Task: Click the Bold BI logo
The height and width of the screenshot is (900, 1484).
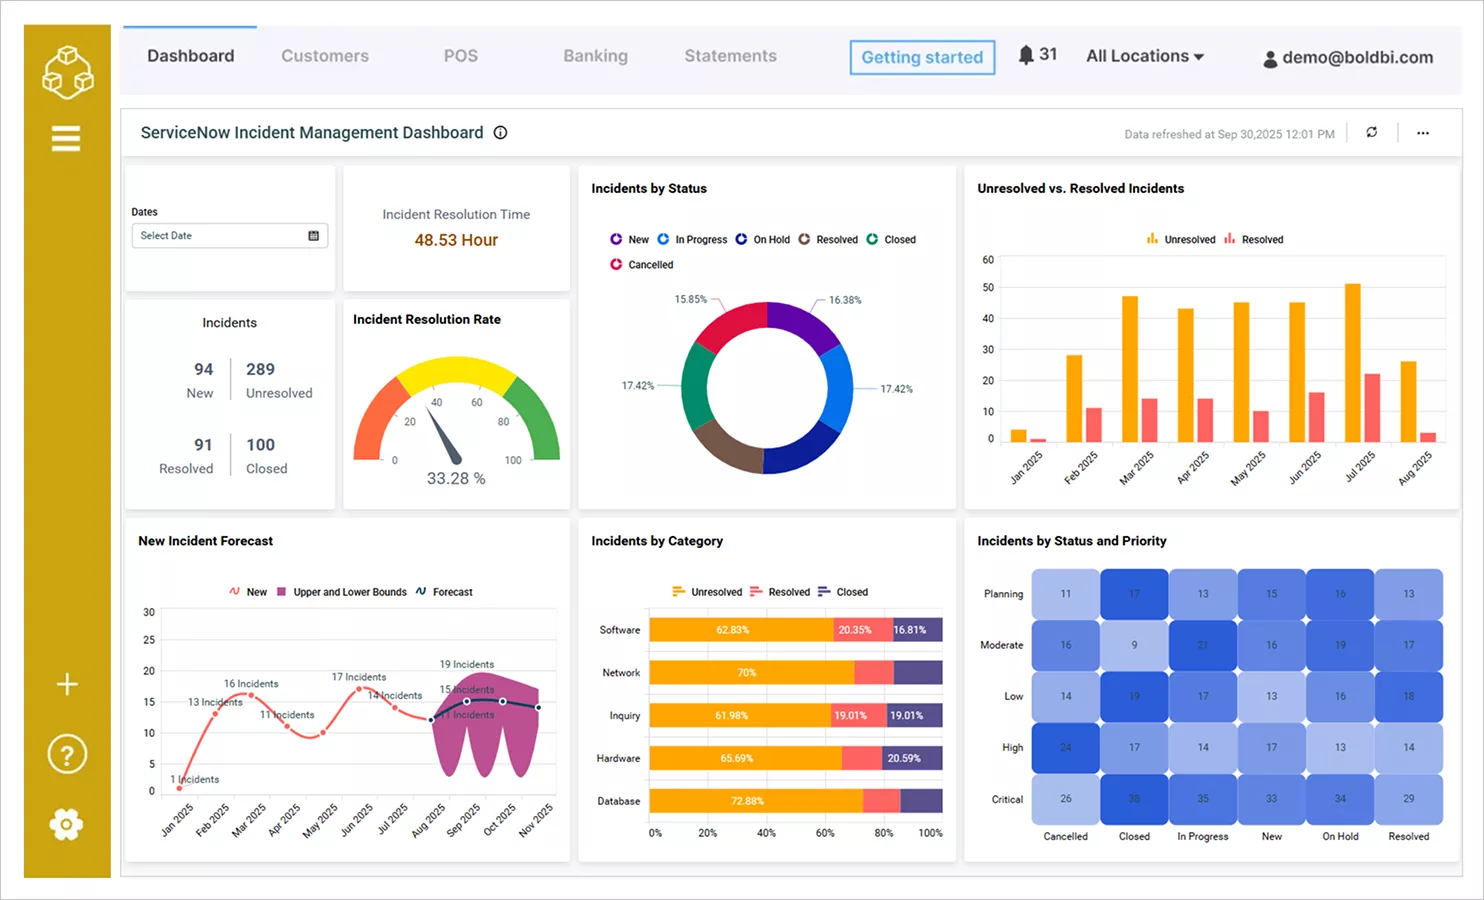Action: point(66,70)
